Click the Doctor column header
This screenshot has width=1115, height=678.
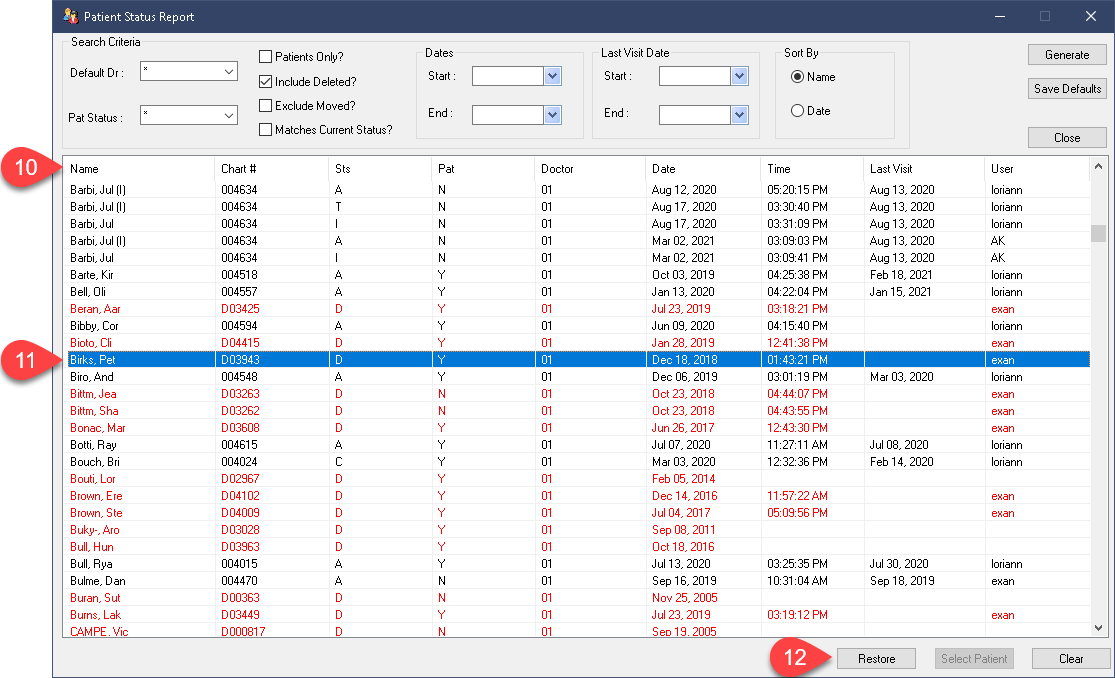[590, 169]
